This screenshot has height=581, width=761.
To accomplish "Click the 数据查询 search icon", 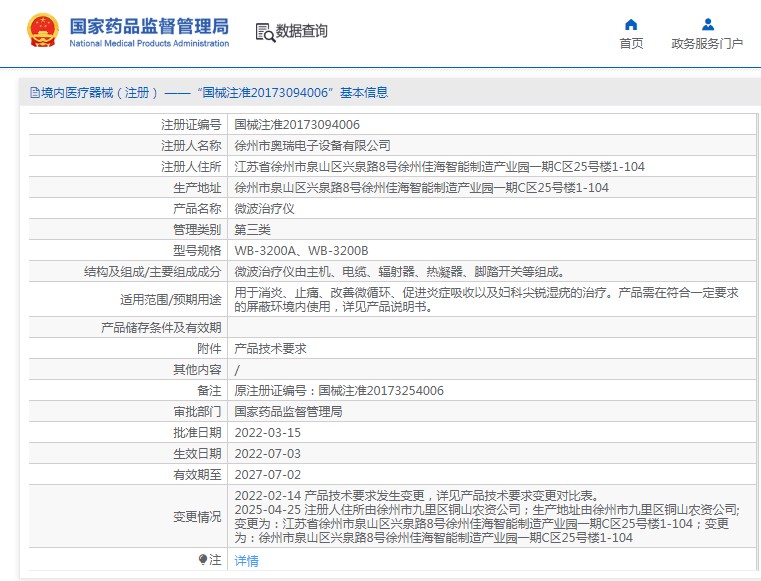I will (264, 32).
